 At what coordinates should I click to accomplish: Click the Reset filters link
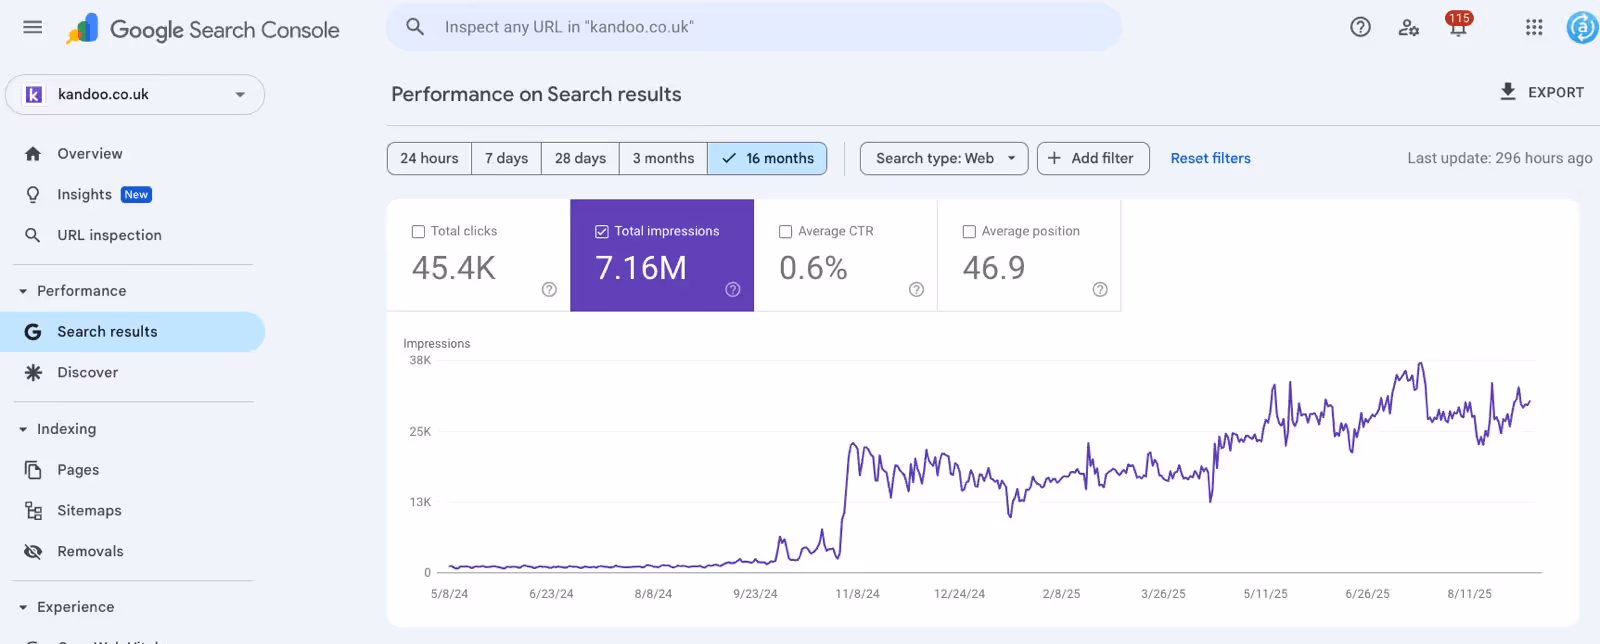[x=1210, y=158]
